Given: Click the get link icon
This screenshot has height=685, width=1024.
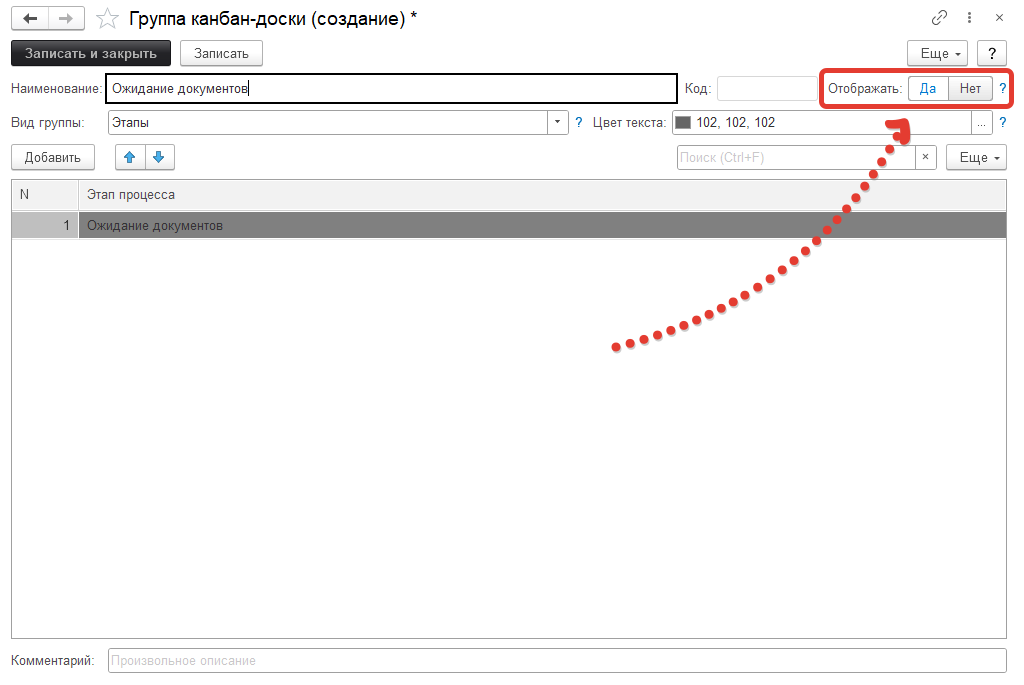Looking at the screenshot, I should [938, 17].
